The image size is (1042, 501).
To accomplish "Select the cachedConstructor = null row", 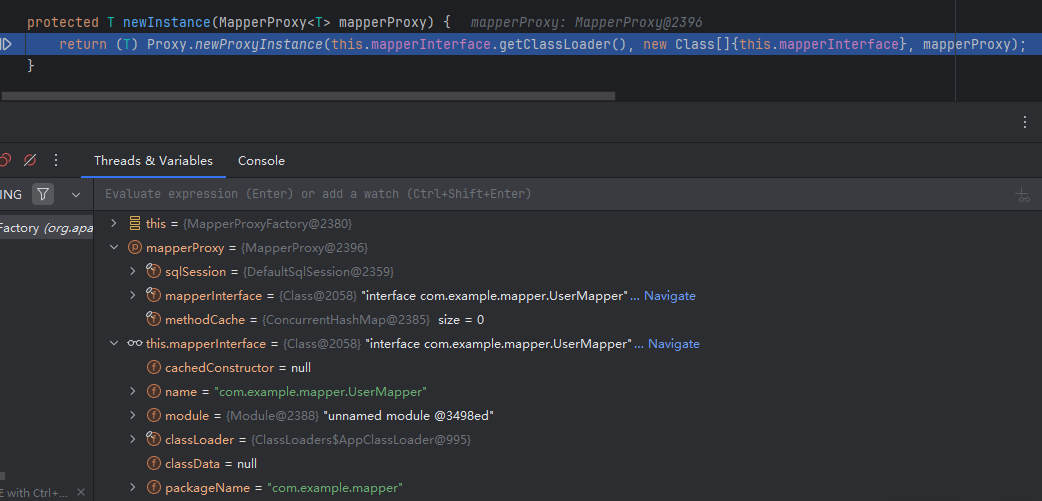I will [568, 367].
